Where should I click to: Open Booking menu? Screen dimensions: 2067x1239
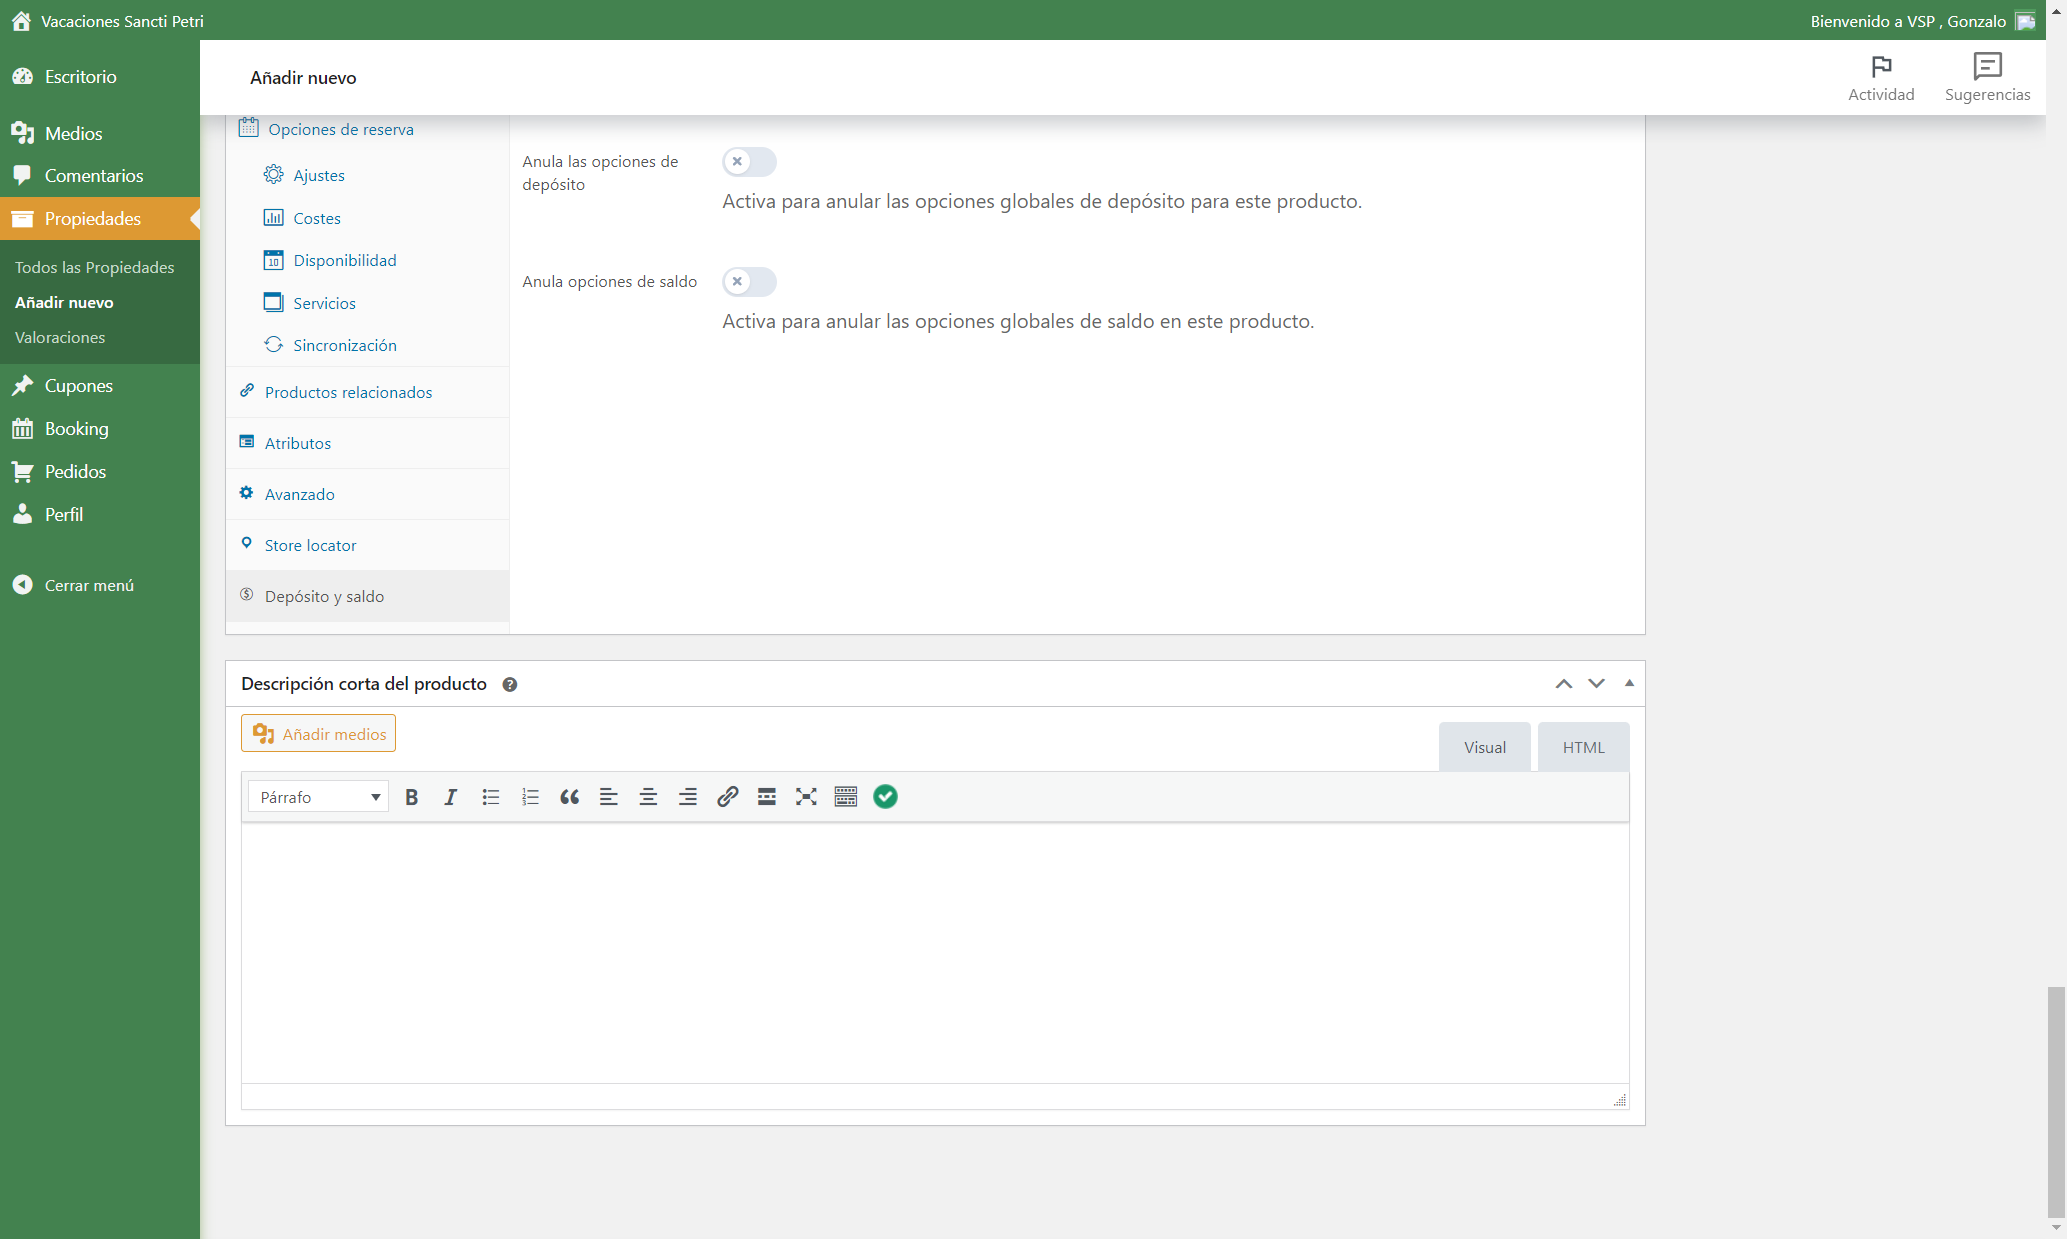click(100, 429)
